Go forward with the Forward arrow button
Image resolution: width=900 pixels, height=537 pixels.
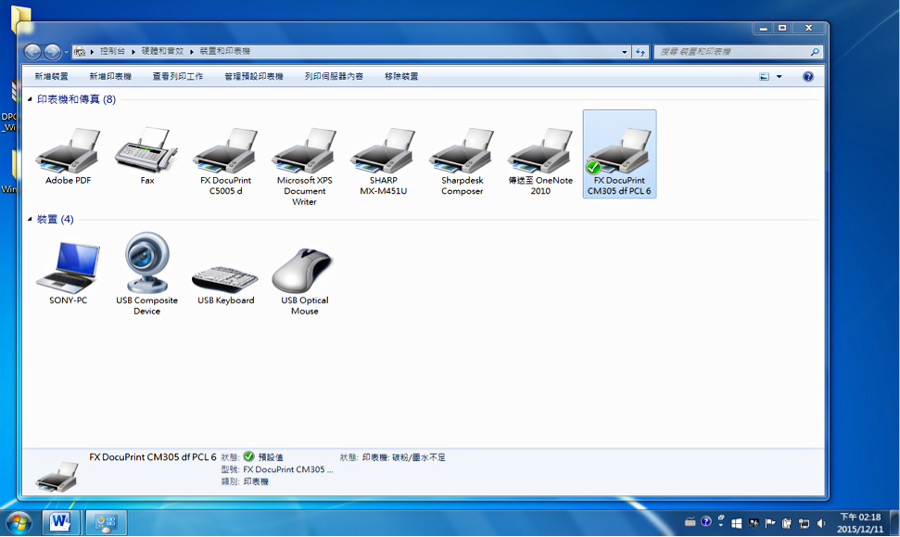(x=52, y=52)
